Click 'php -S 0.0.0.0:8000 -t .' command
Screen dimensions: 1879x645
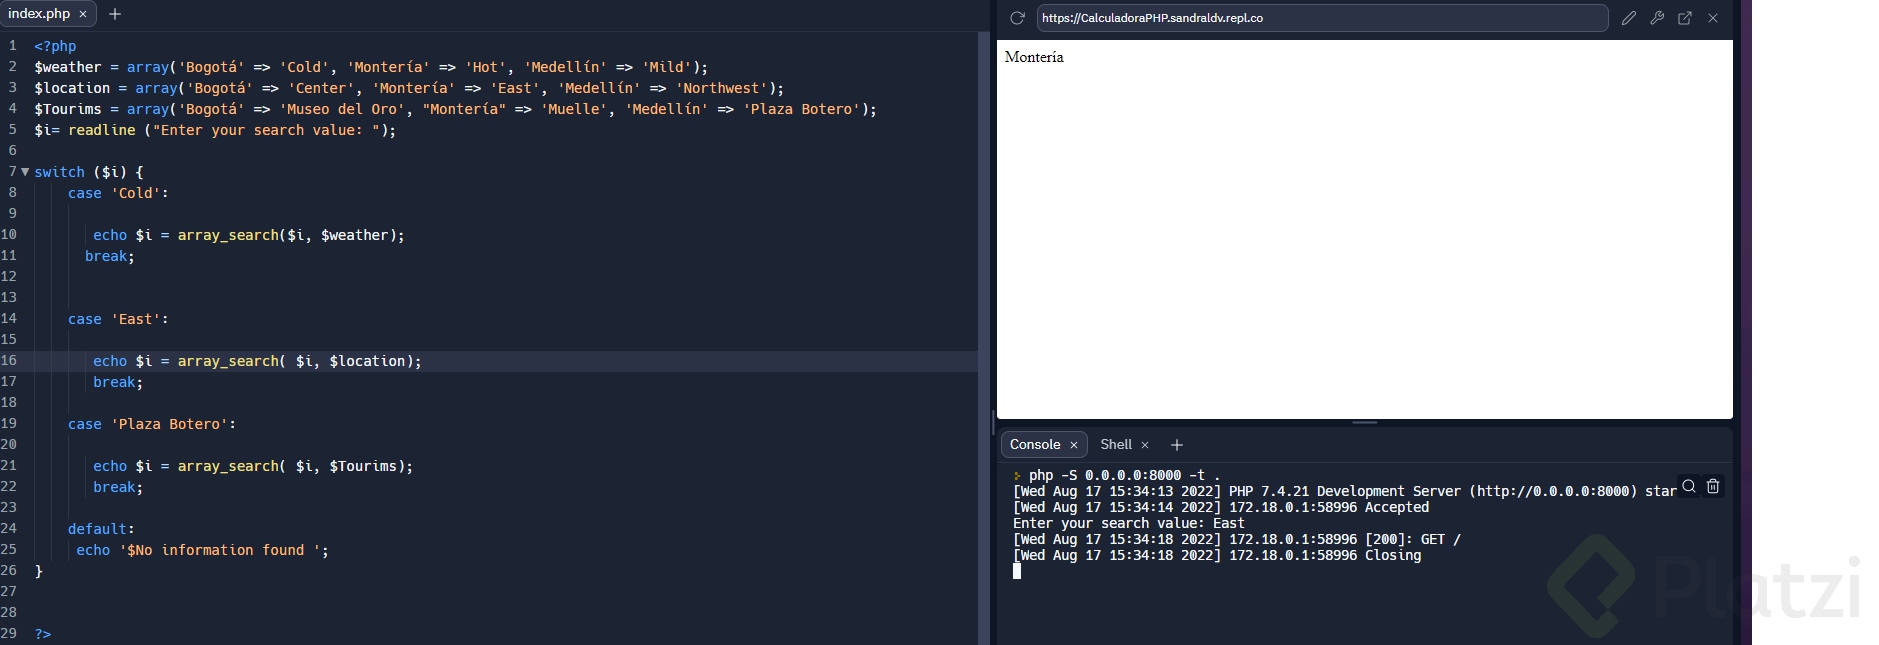1125,475
